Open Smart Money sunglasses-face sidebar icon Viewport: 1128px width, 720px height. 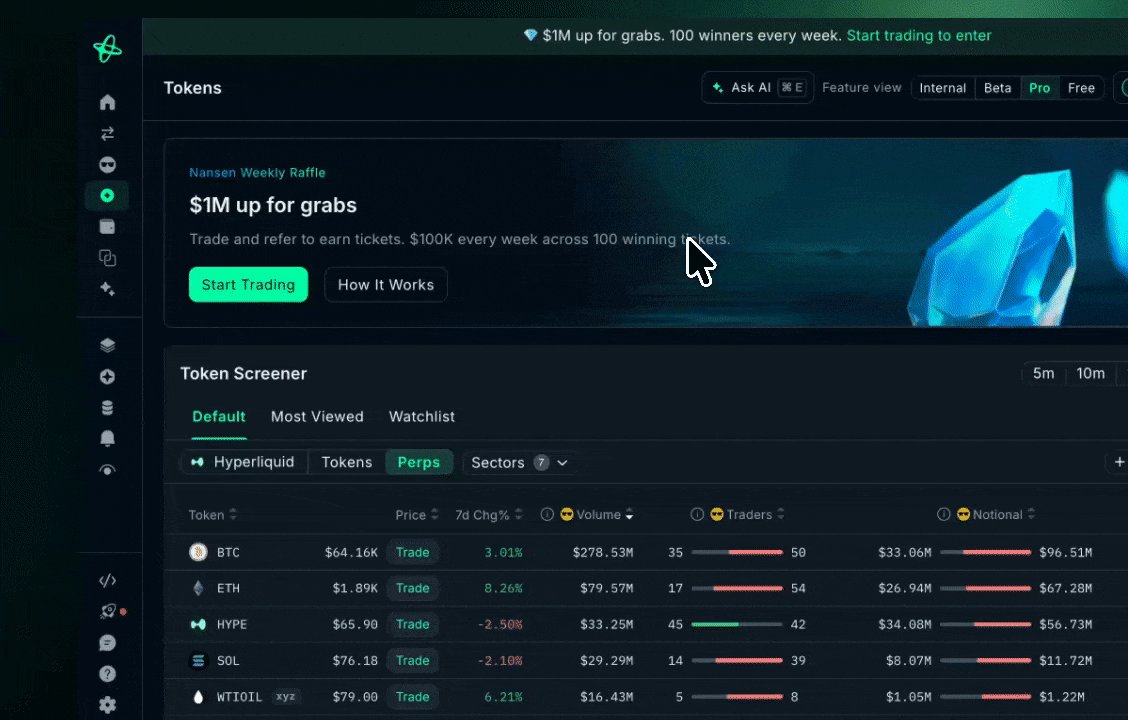click(107, 165)
